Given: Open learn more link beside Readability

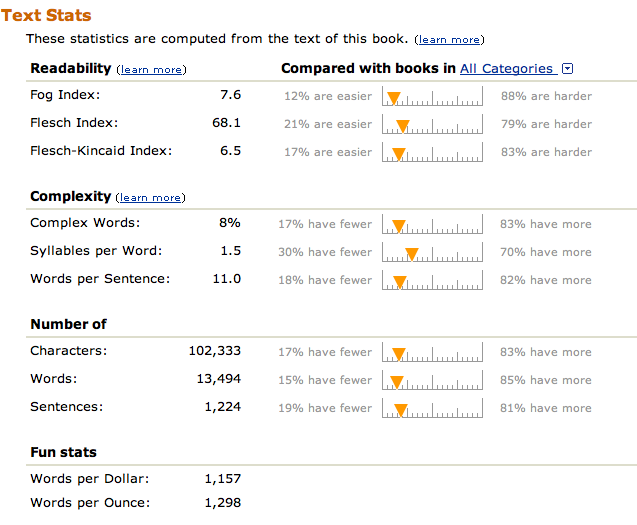Looking at the screenshot, I should coord(151,70).
